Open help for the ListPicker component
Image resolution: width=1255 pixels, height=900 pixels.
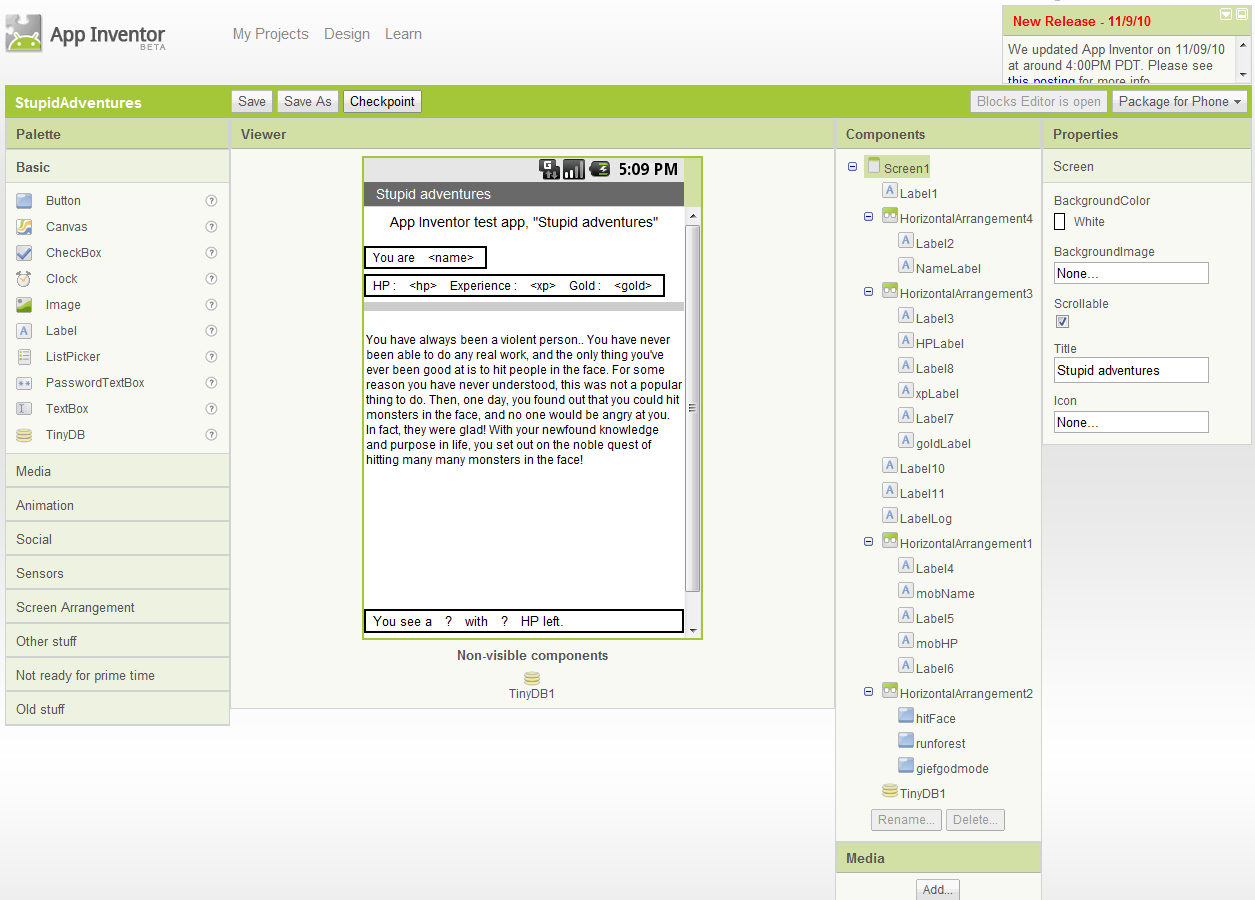coord(211,357)
